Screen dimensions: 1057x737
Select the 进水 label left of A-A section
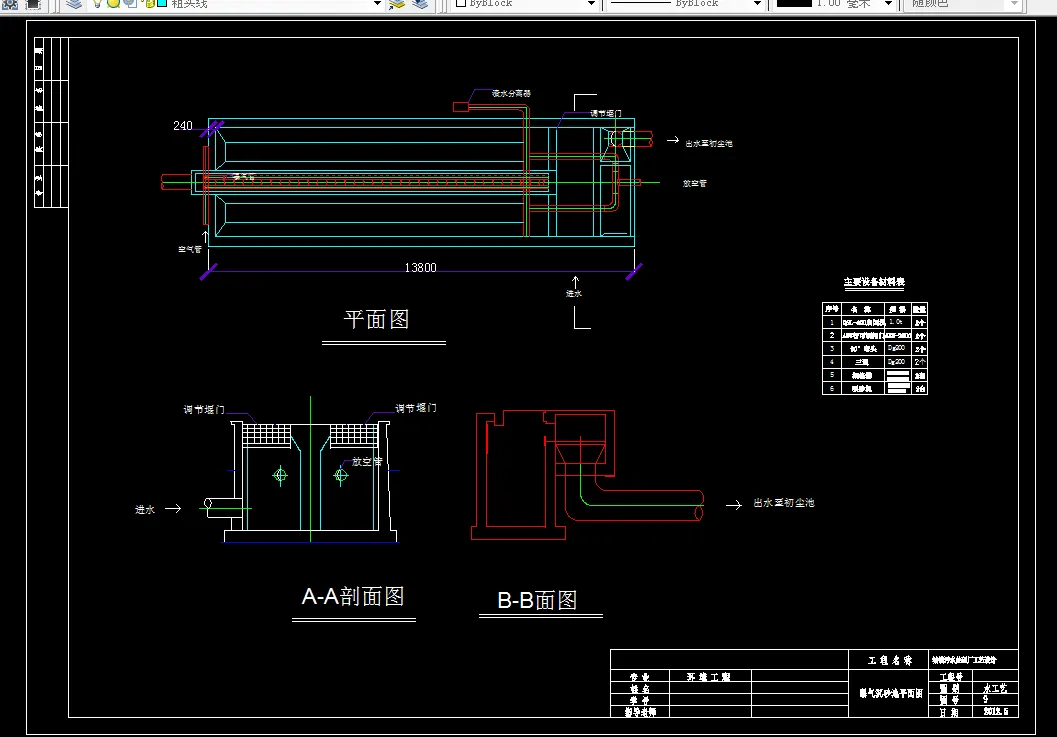pos(145,509)
